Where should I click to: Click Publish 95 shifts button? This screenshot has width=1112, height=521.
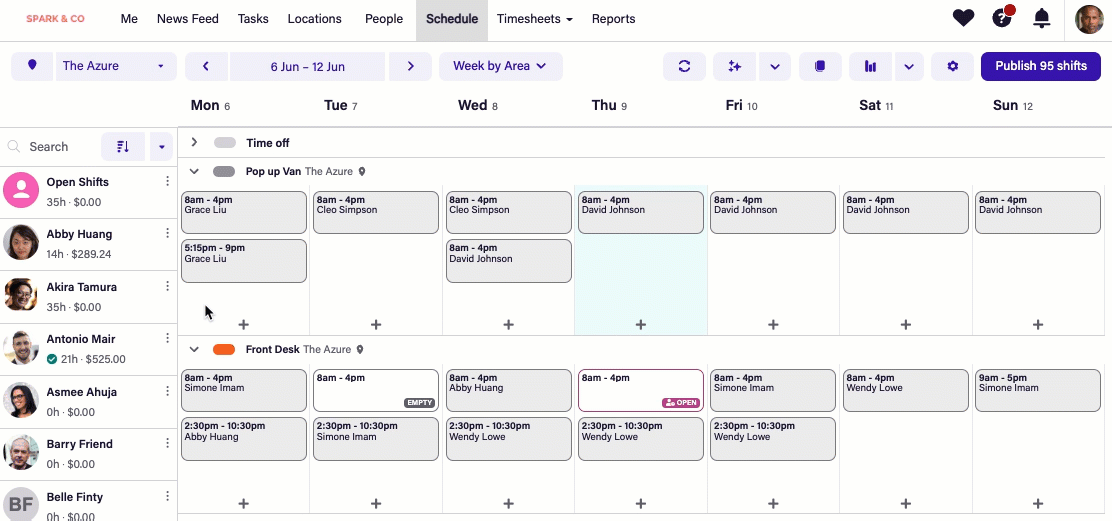coord(1040,66)
